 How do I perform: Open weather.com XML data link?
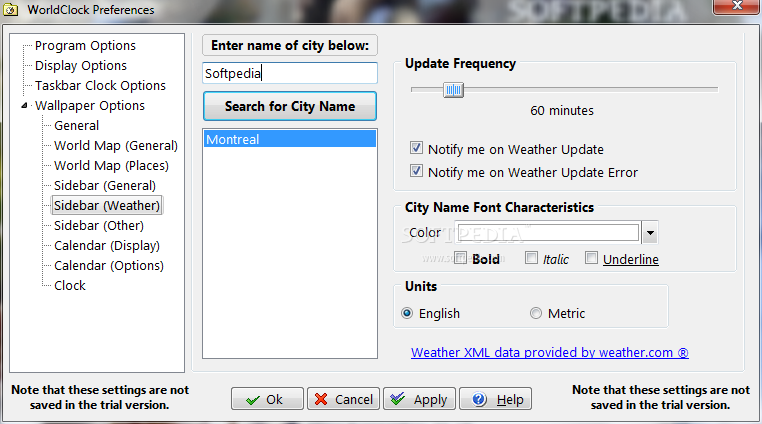click(x=550, y=352)
